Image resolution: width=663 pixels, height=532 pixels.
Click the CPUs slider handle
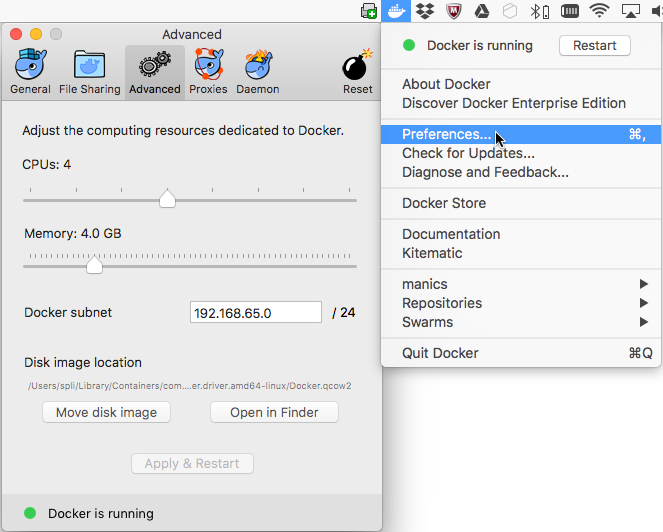[167, 198]
